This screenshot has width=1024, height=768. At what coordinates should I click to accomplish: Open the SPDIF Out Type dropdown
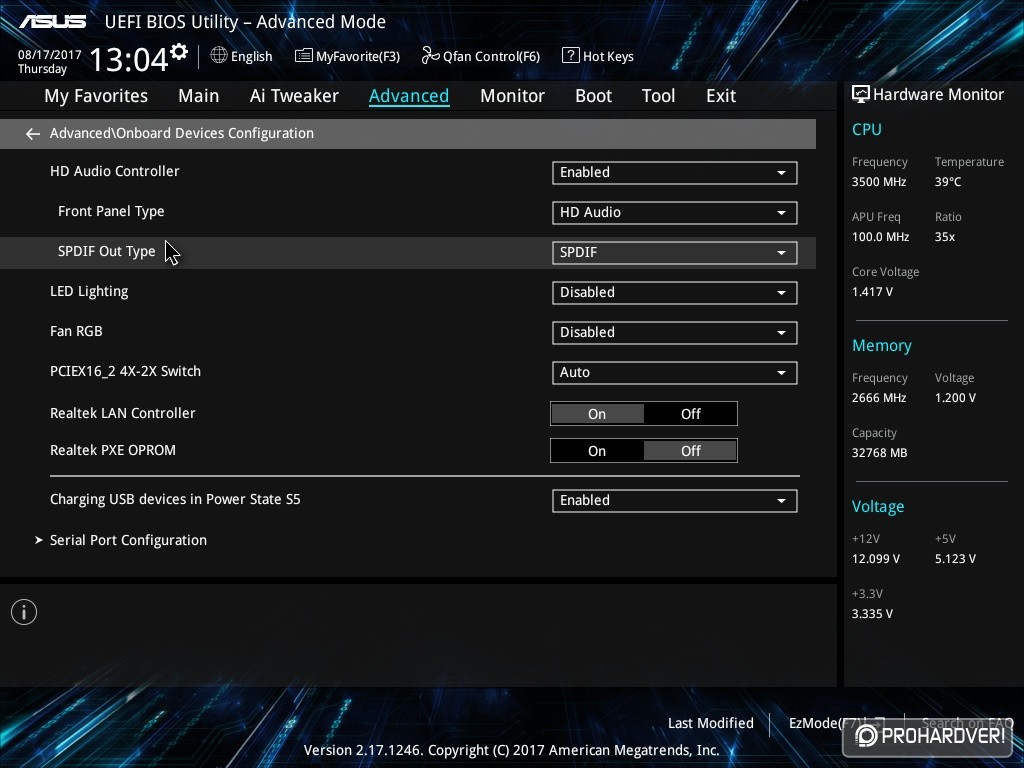tap(675, 253)
